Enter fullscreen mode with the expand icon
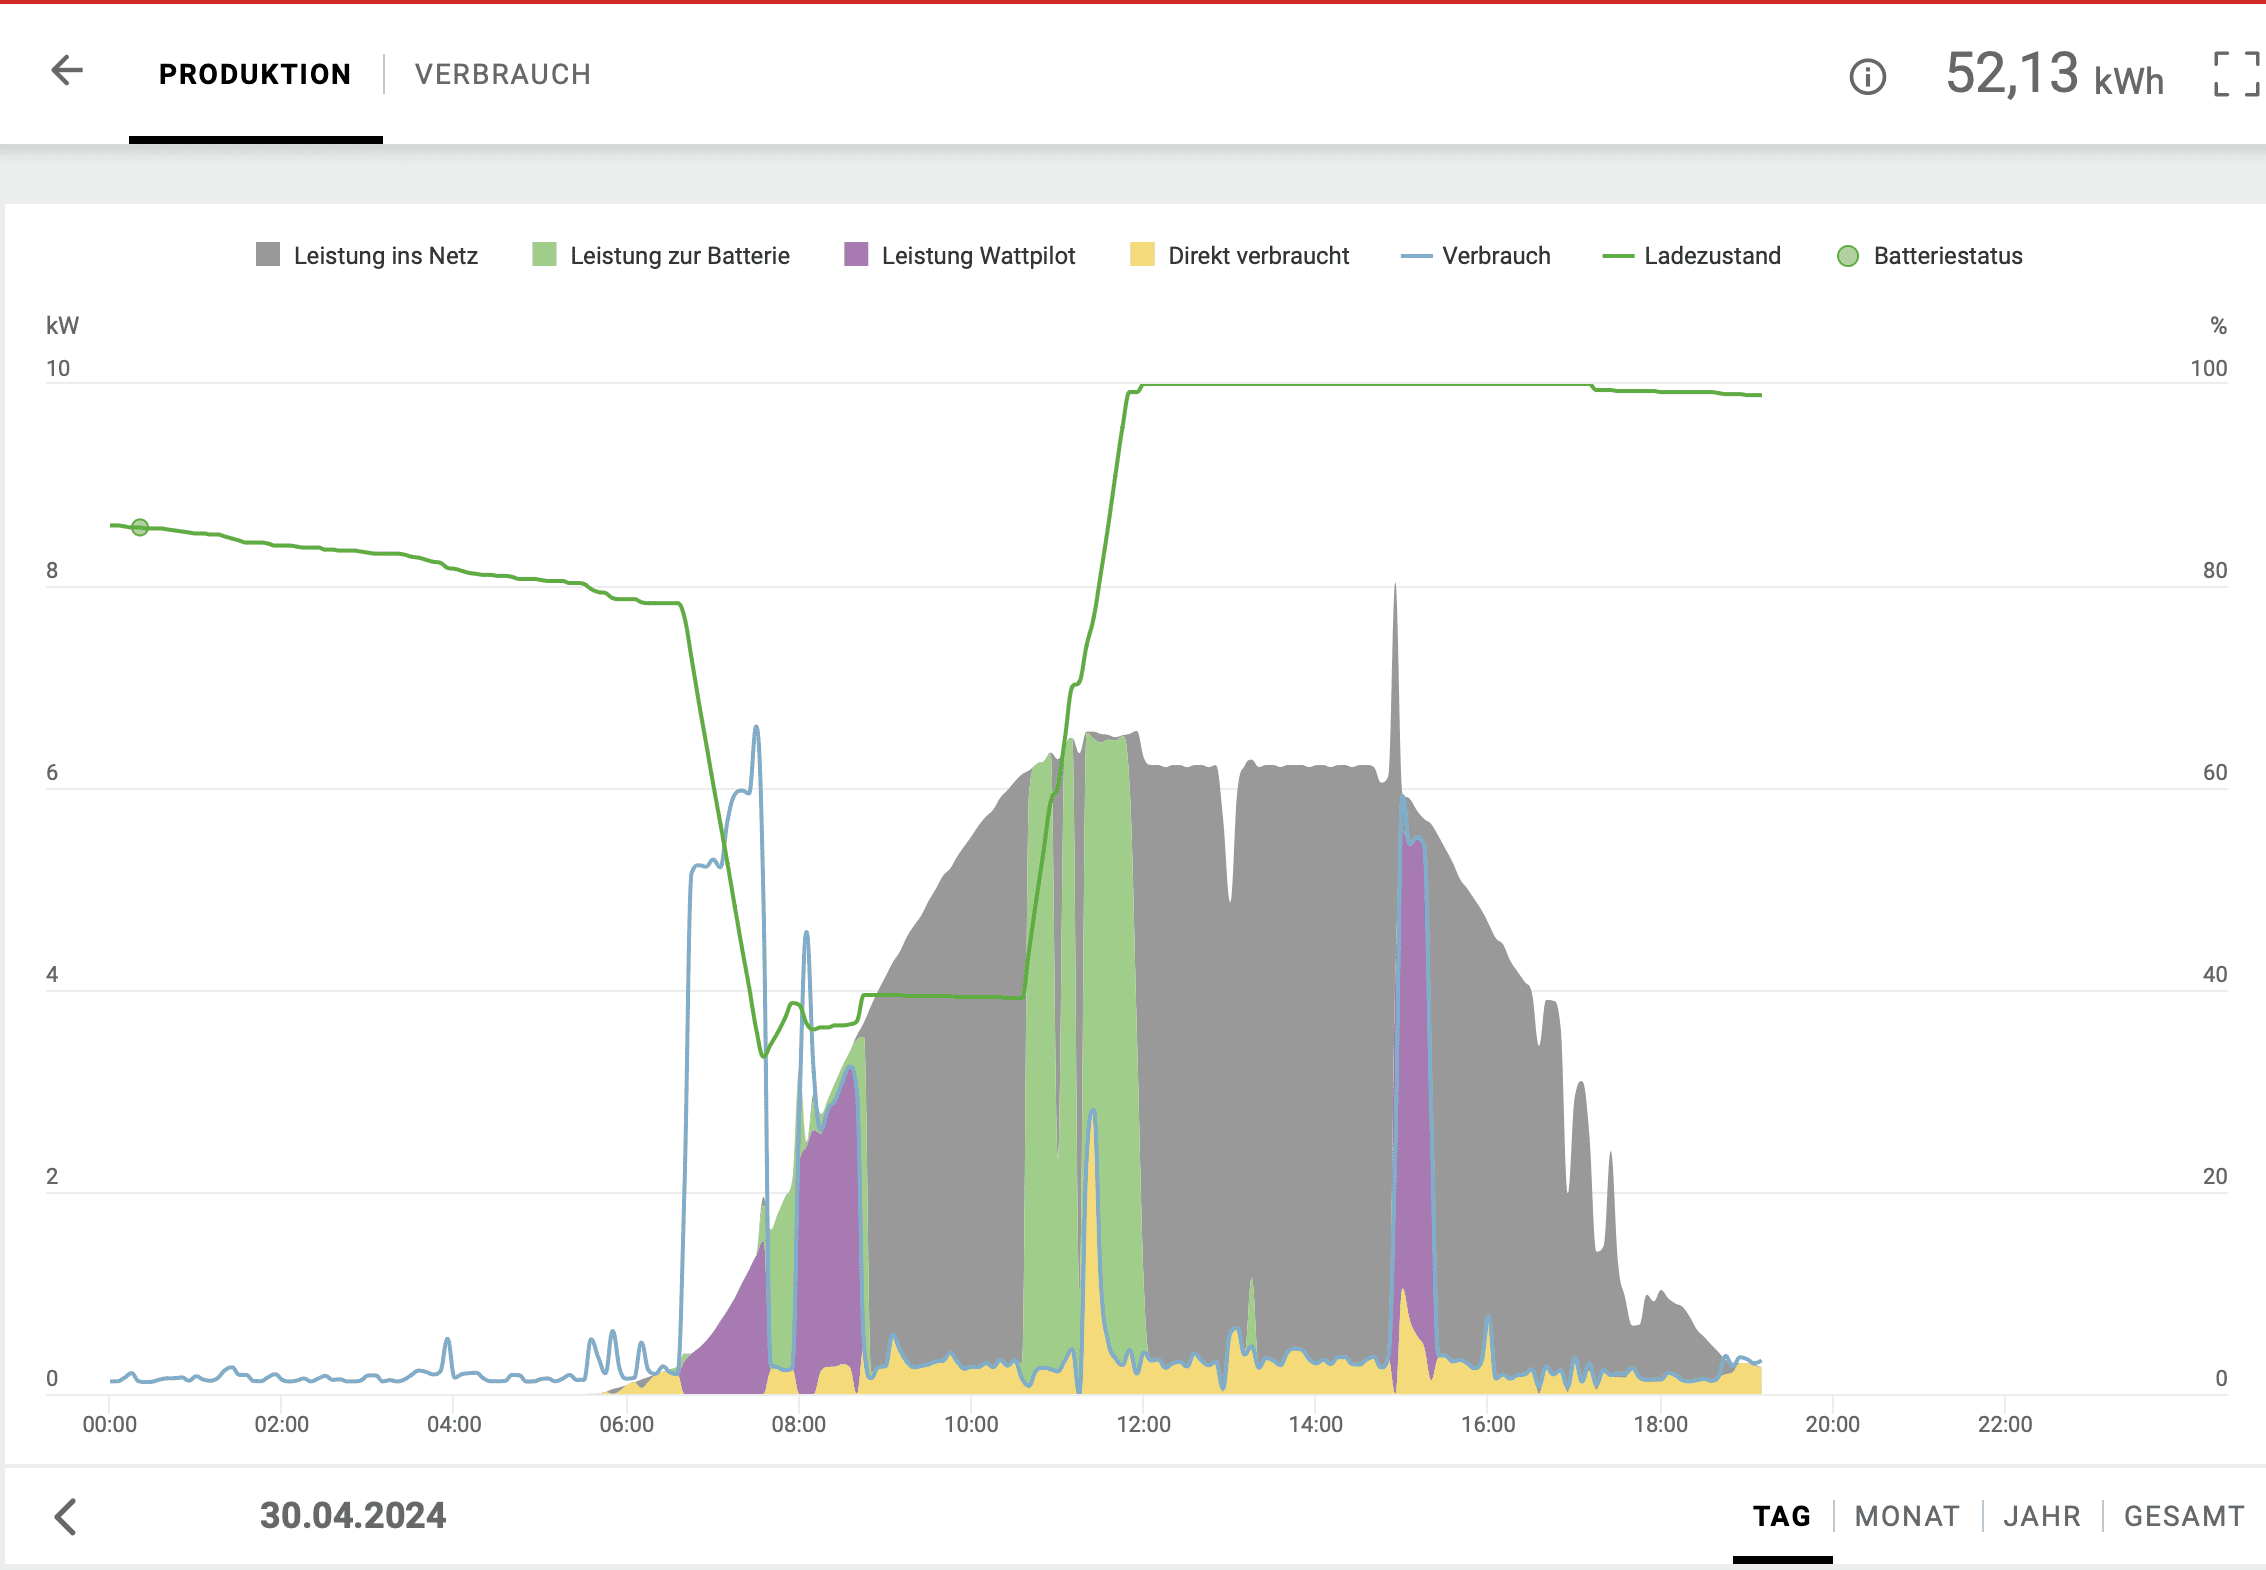Screen dimensions: 2266x1570 click(2236, 75)
